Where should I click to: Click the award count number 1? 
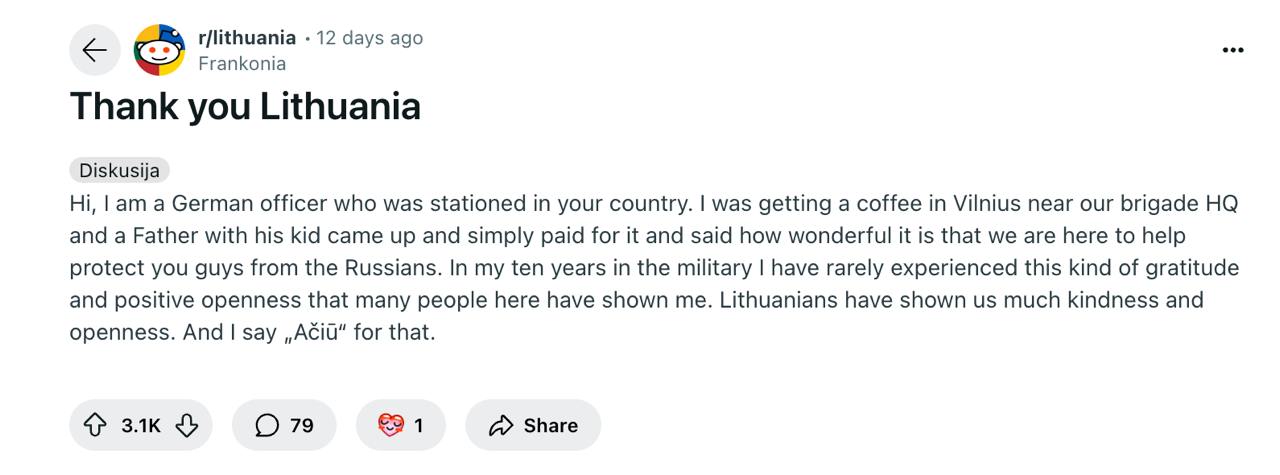[418, 426]
